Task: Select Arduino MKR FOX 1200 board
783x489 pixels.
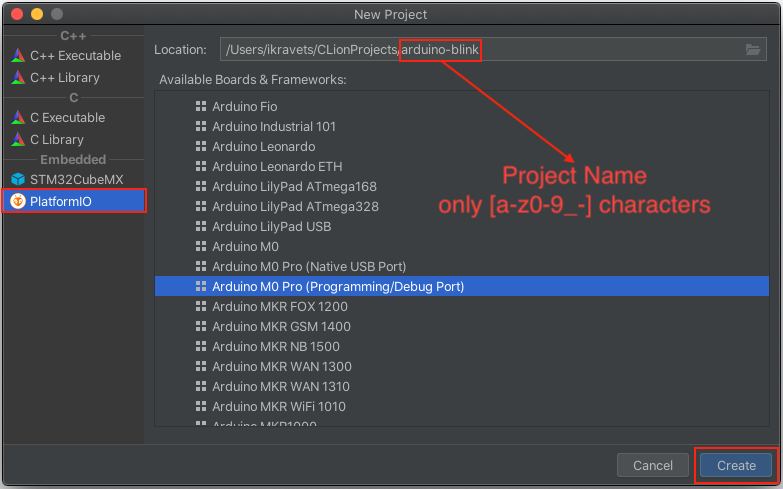Action: (x=462, y=306)
